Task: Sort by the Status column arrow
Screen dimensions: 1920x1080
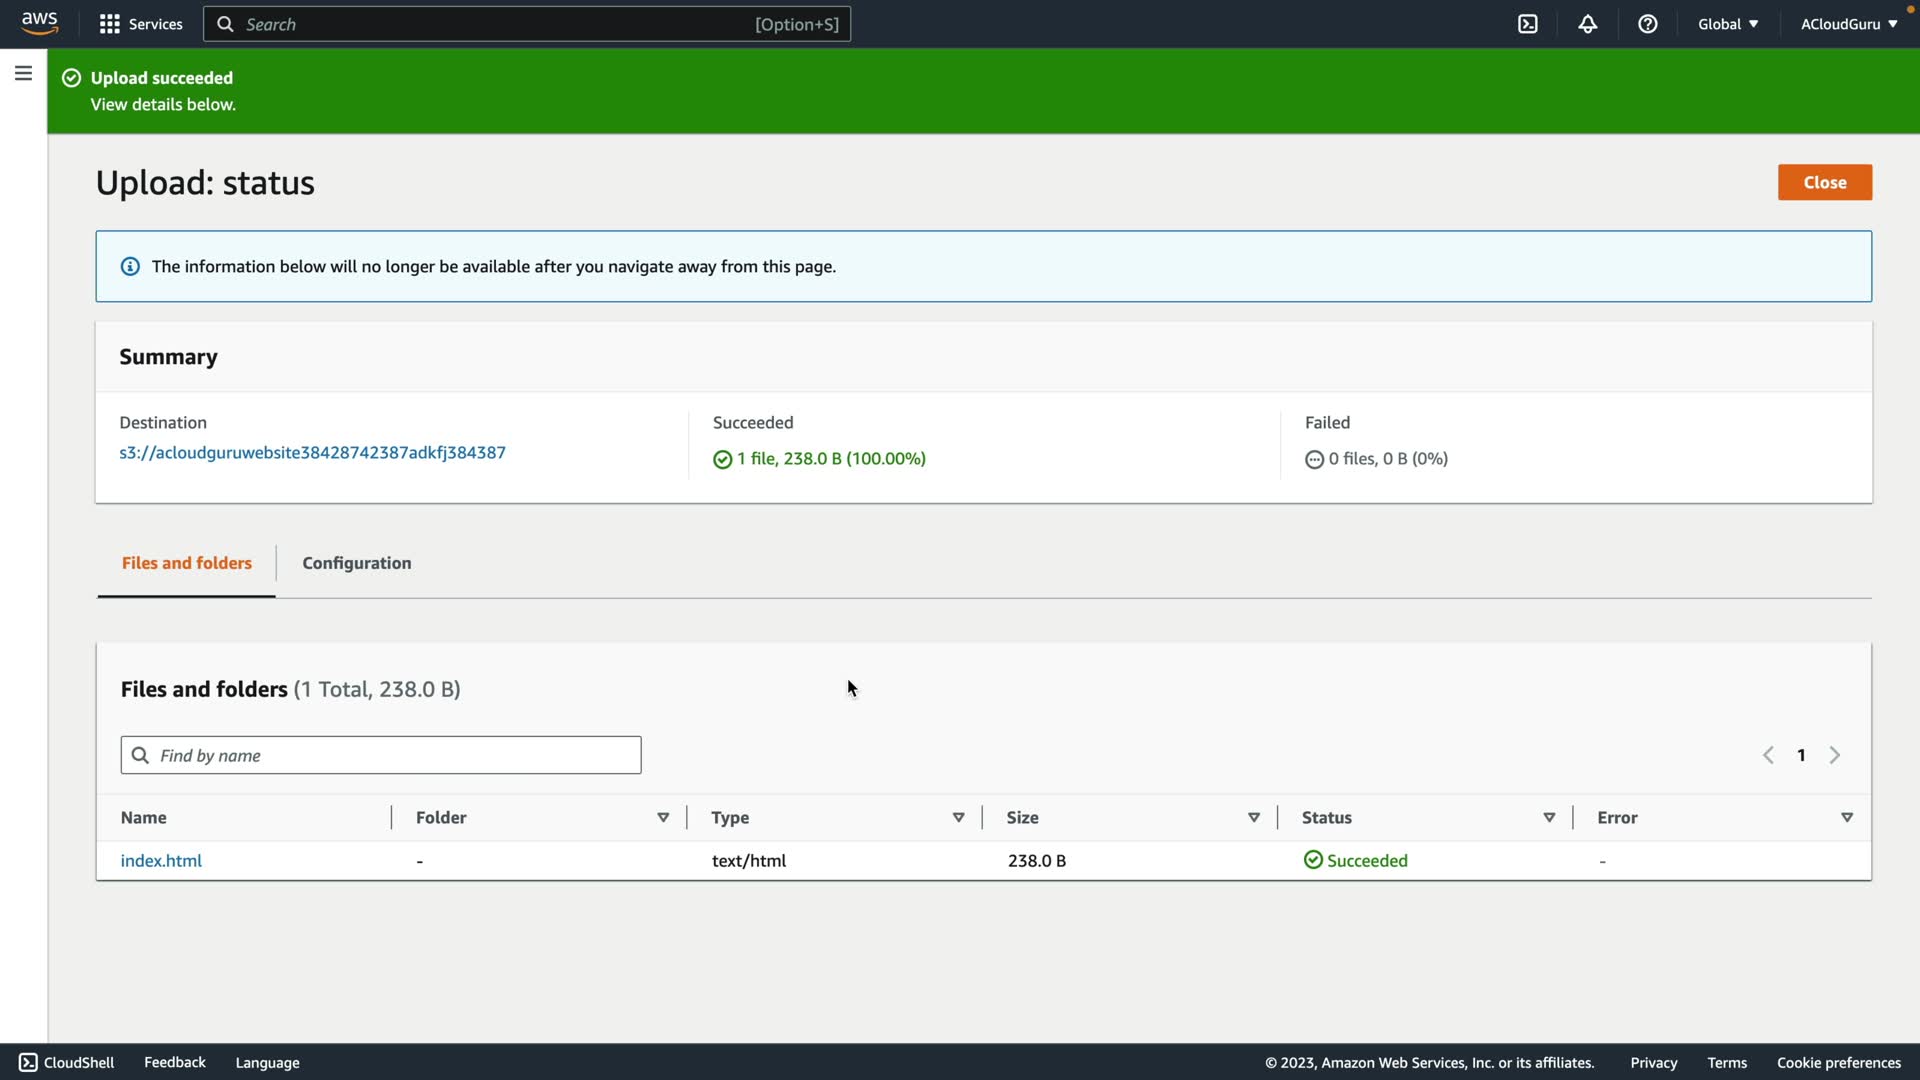Action: pos(1549,817)
